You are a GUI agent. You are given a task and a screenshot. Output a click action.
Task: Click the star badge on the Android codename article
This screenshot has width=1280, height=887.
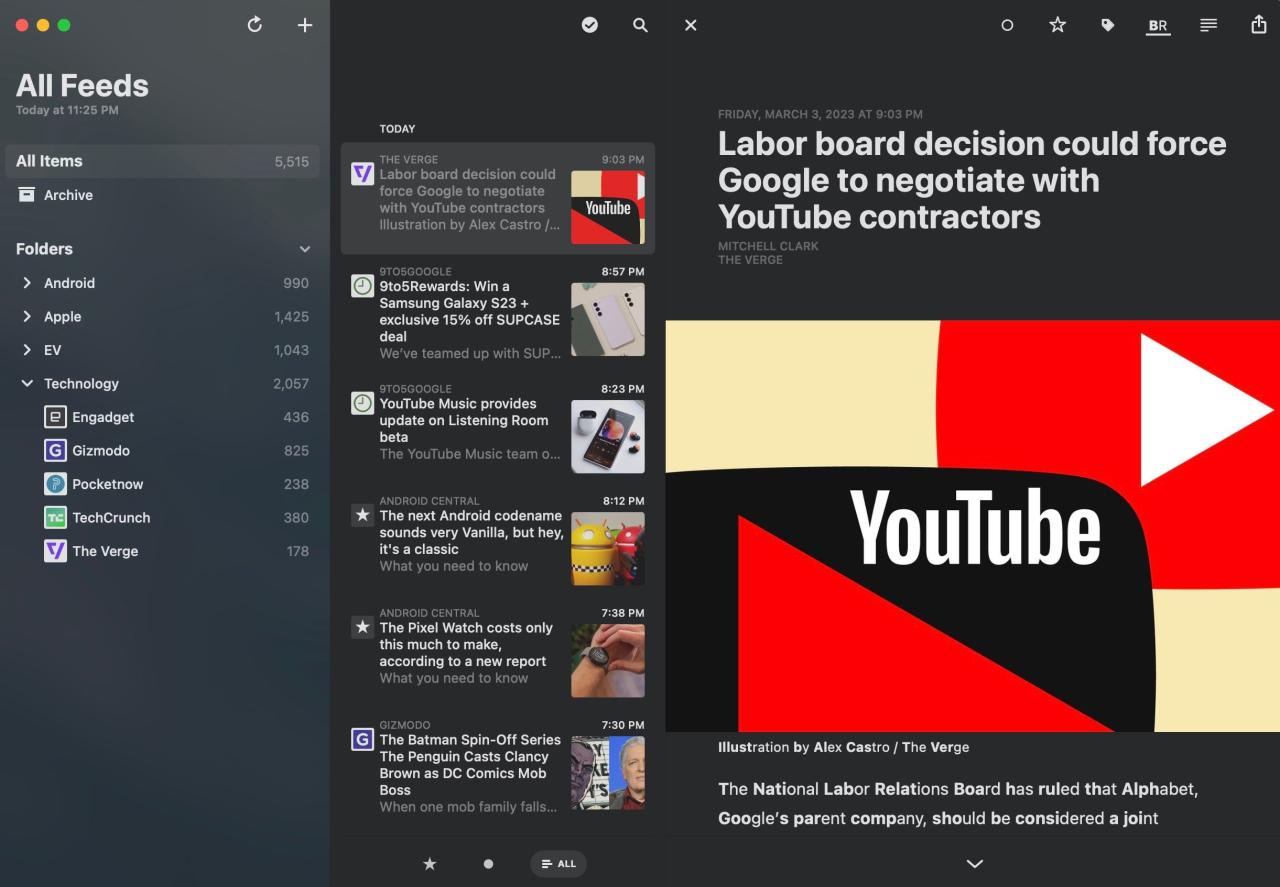[362, 515]
